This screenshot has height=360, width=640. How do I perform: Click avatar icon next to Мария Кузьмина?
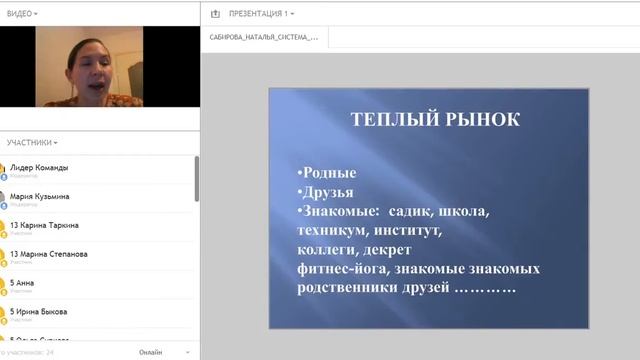point(3,200)
